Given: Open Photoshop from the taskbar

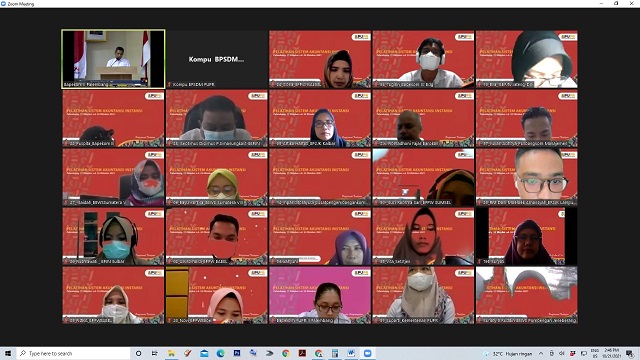Looking at the screenshot, I should (237, 353).
